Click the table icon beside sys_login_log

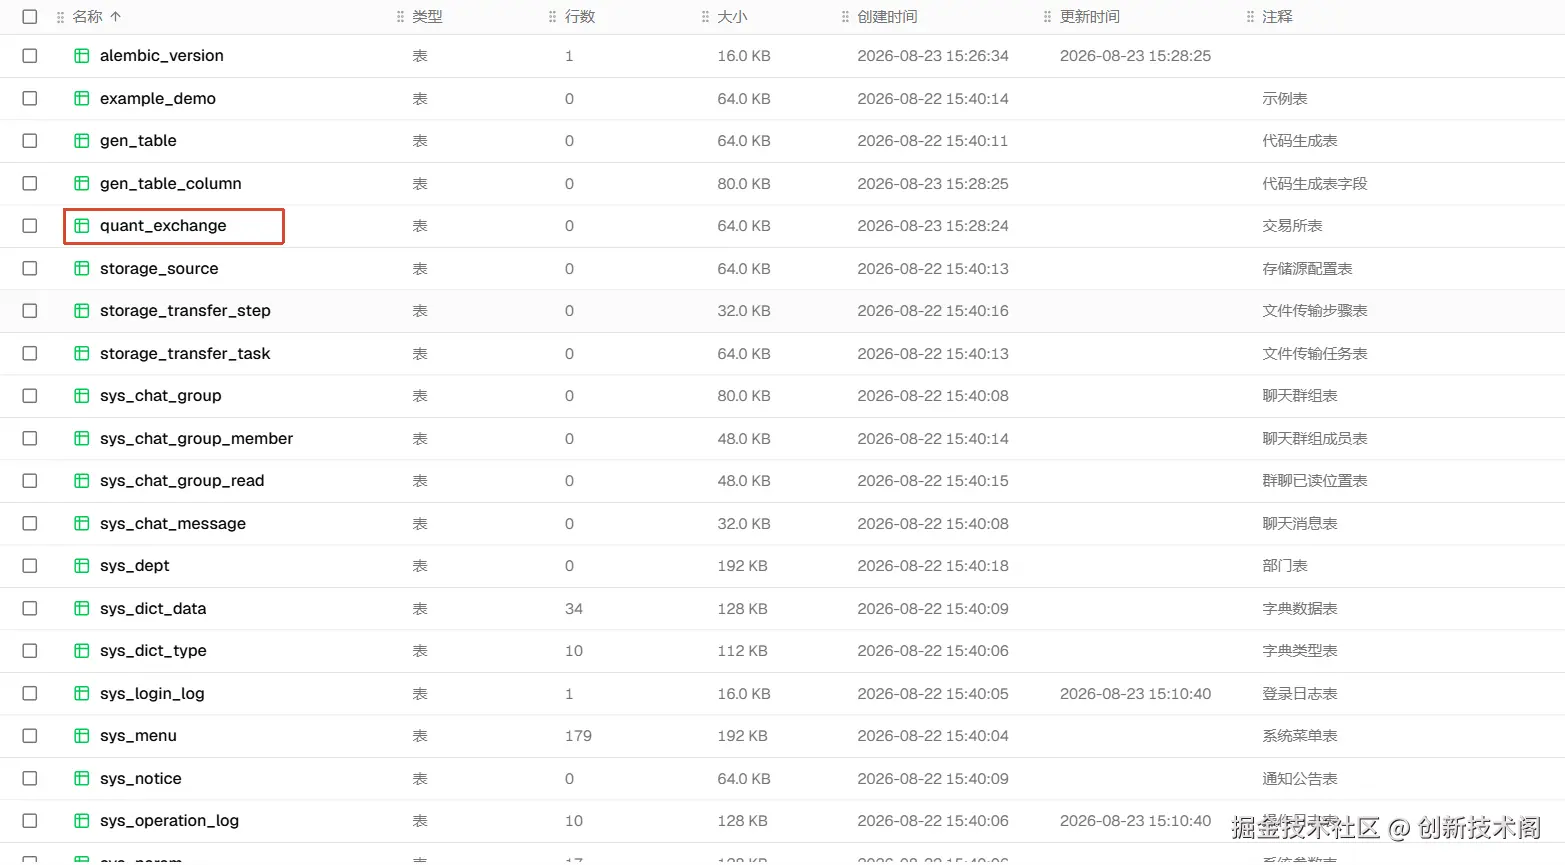(x=82, y=694)
